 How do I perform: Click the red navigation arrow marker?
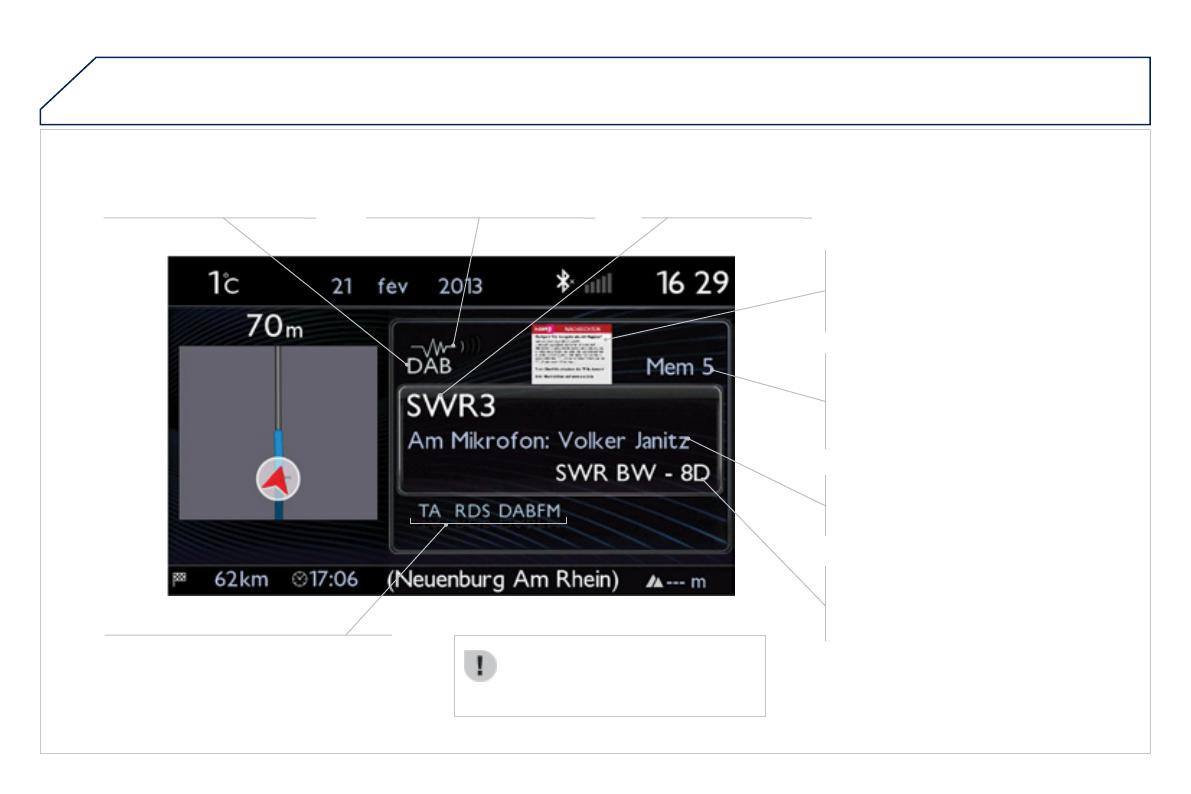coord(277,480)
